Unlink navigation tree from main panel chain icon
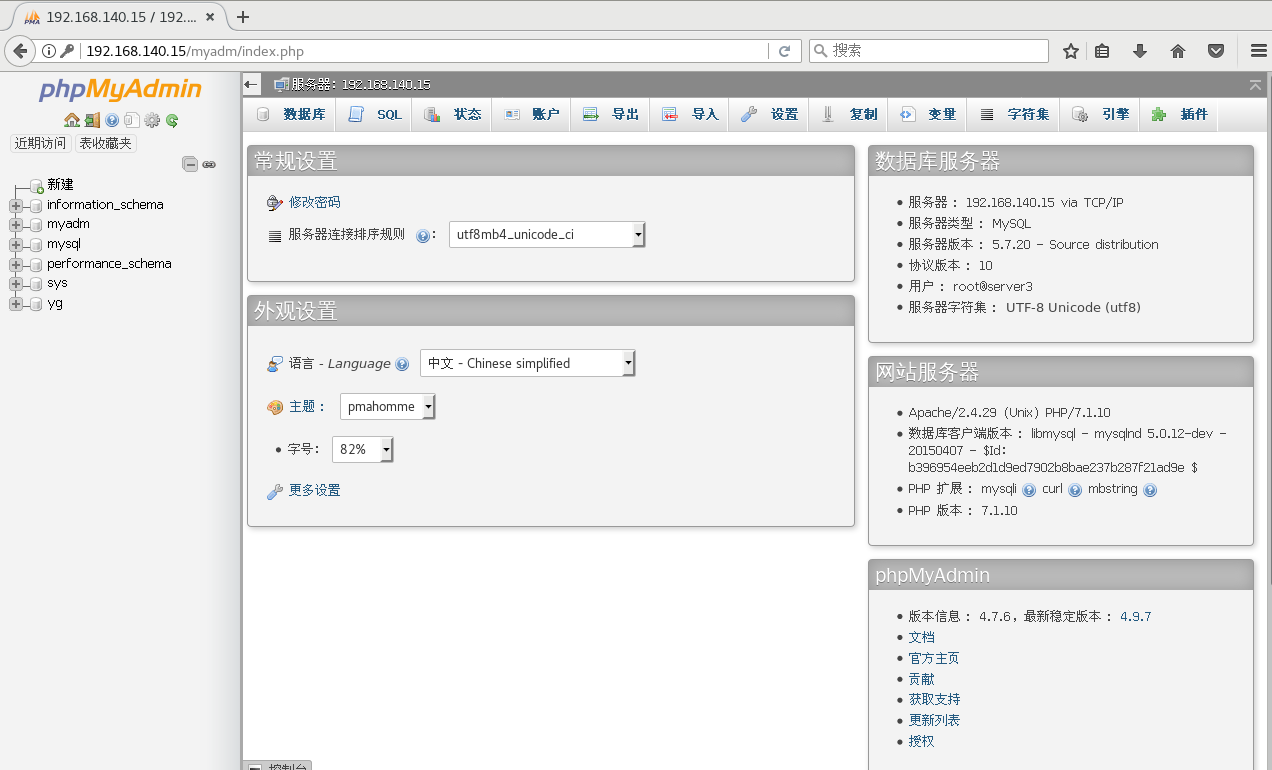 pos(209,164)
